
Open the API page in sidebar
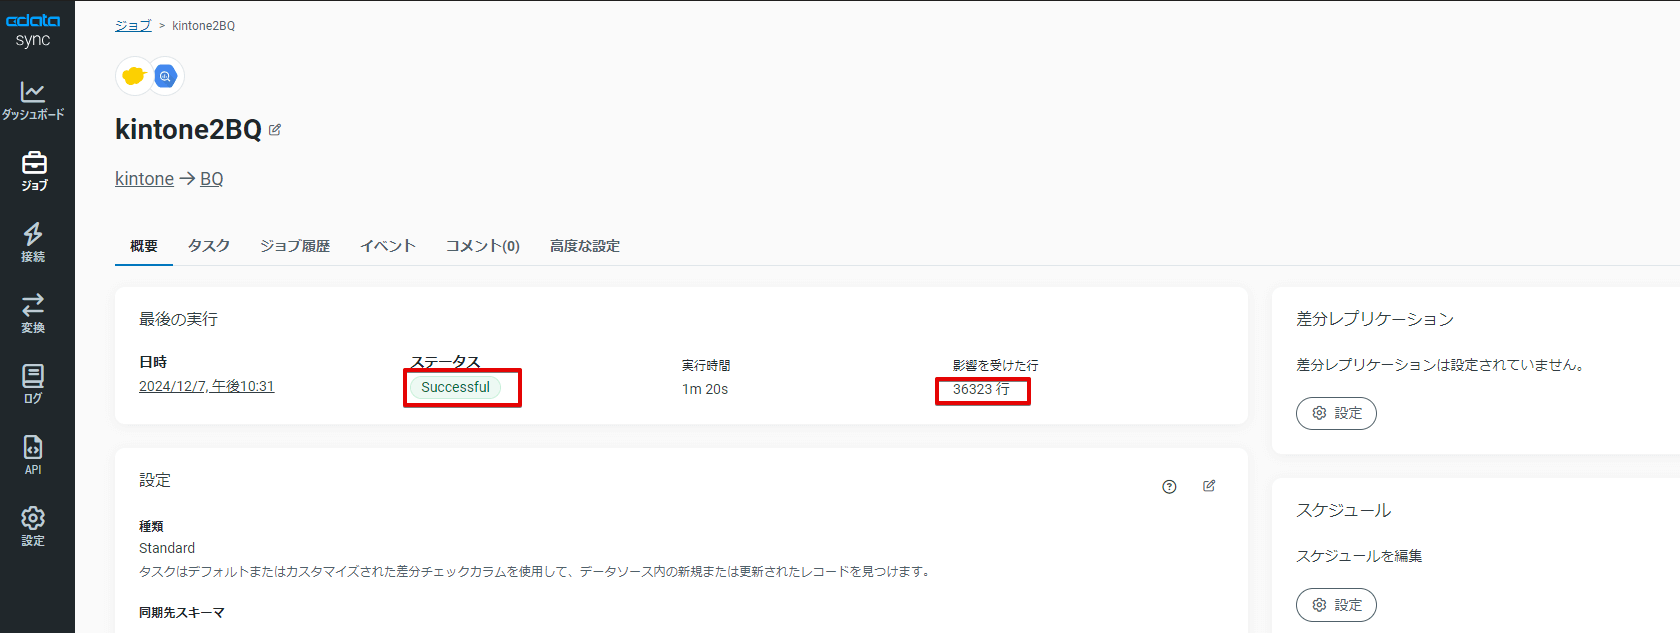coord(33,455)
